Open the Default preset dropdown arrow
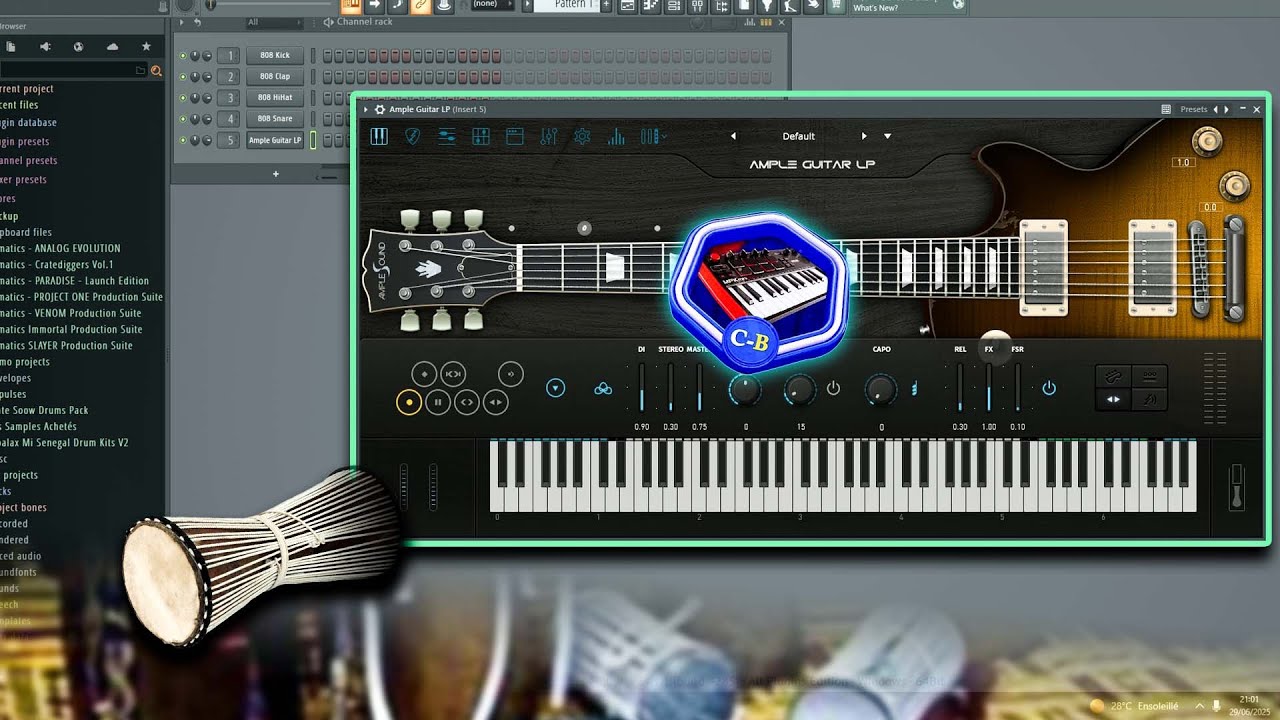Viewport: 1280px width, 720px height. (x=887, y=136)
